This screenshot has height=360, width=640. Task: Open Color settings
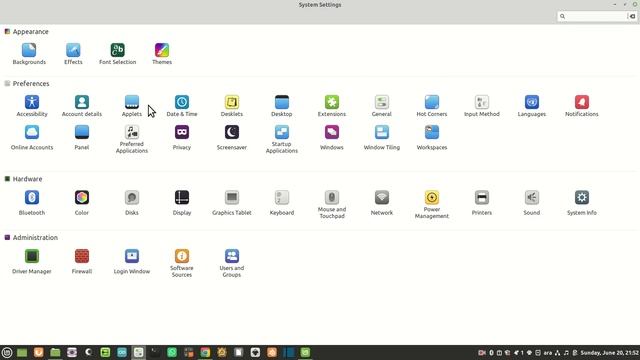pos(82,202)
